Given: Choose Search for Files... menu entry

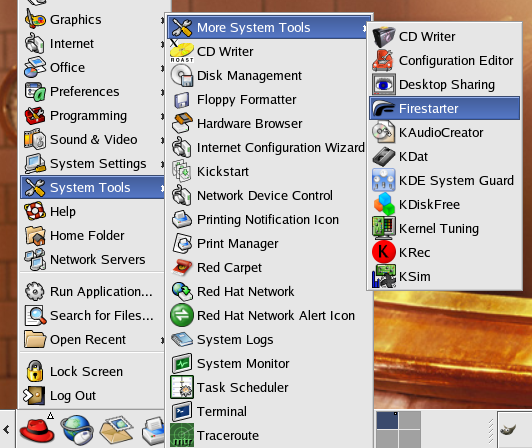Looking at the screenshot, I should pyautogui.click(x=92, y=315).
